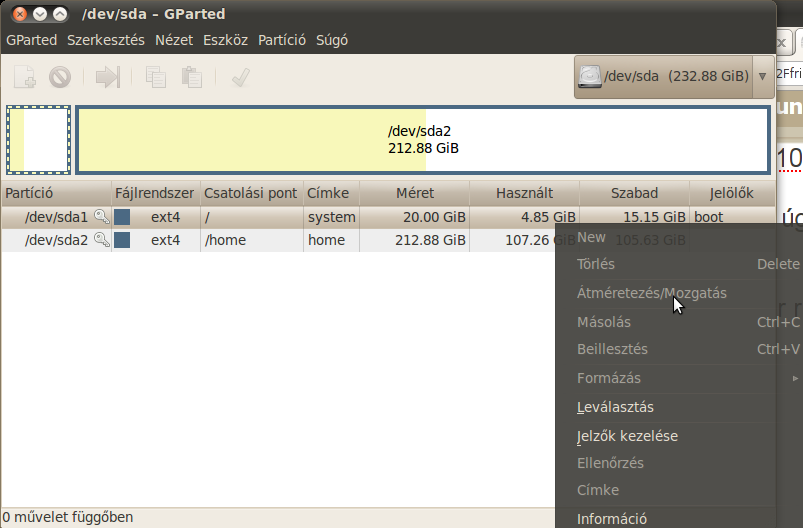Sort by the Partíció column header
Screen dimensions: 803x528
point(56,193)
